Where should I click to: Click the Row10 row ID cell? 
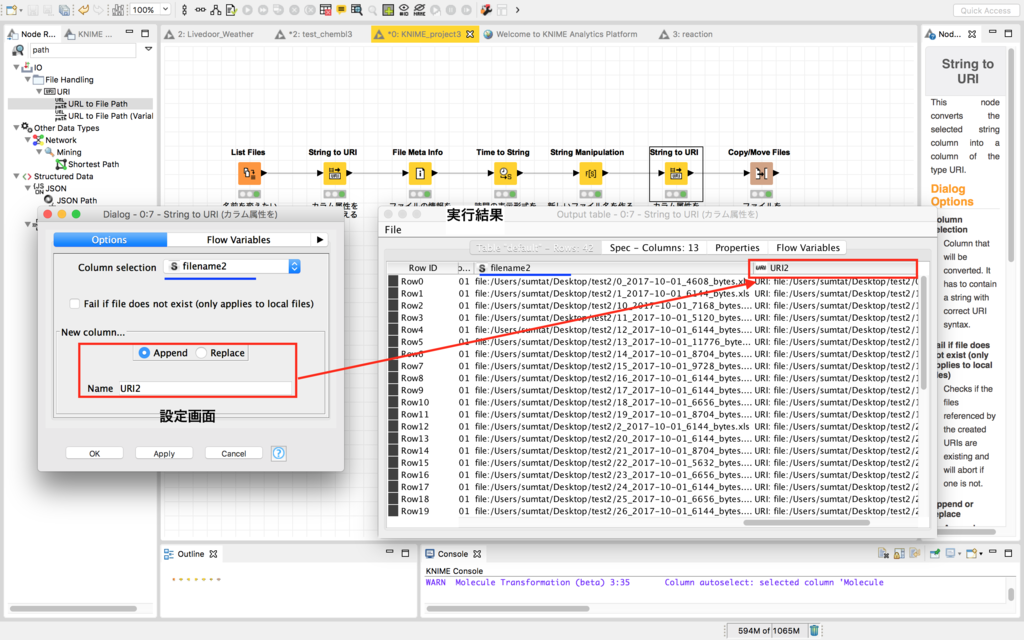click(415, 402)
